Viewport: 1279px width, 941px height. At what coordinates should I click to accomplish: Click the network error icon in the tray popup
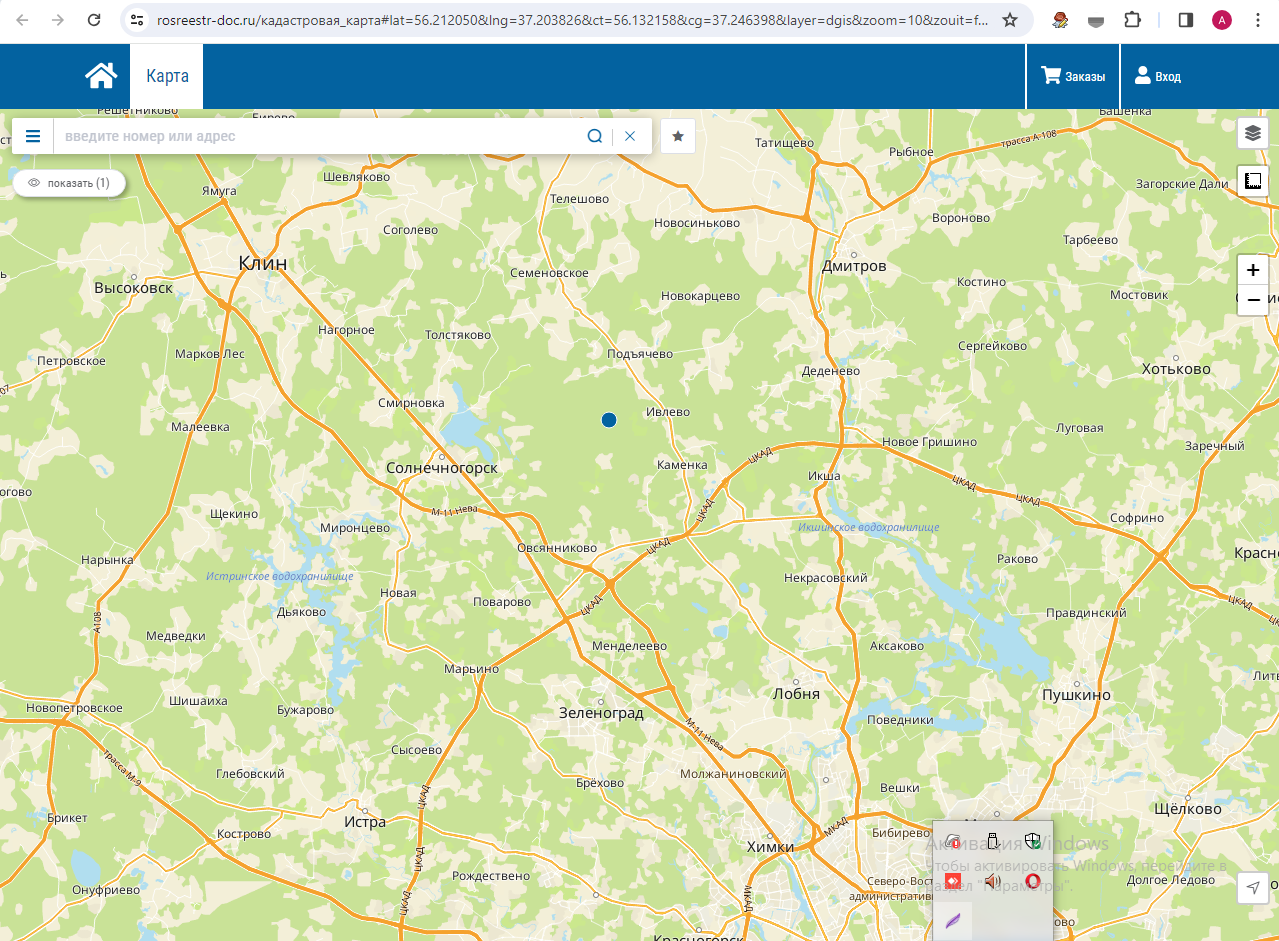(952, 841)
